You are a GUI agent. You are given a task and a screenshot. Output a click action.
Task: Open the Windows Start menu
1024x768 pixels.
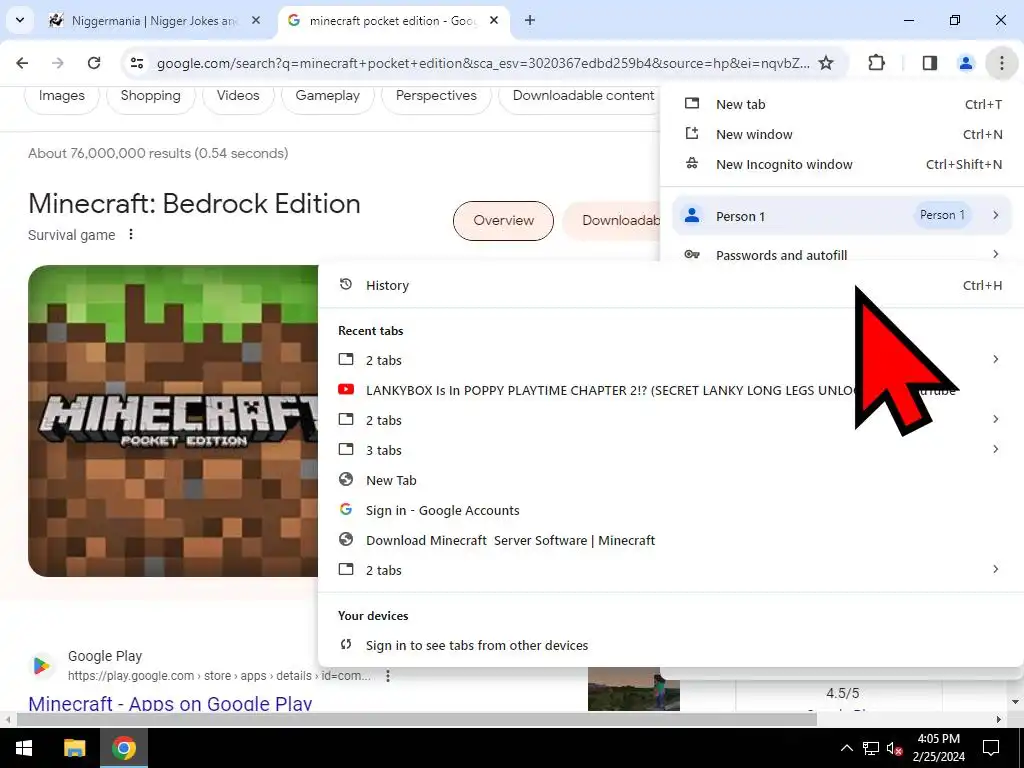click(x=24, y=748)
